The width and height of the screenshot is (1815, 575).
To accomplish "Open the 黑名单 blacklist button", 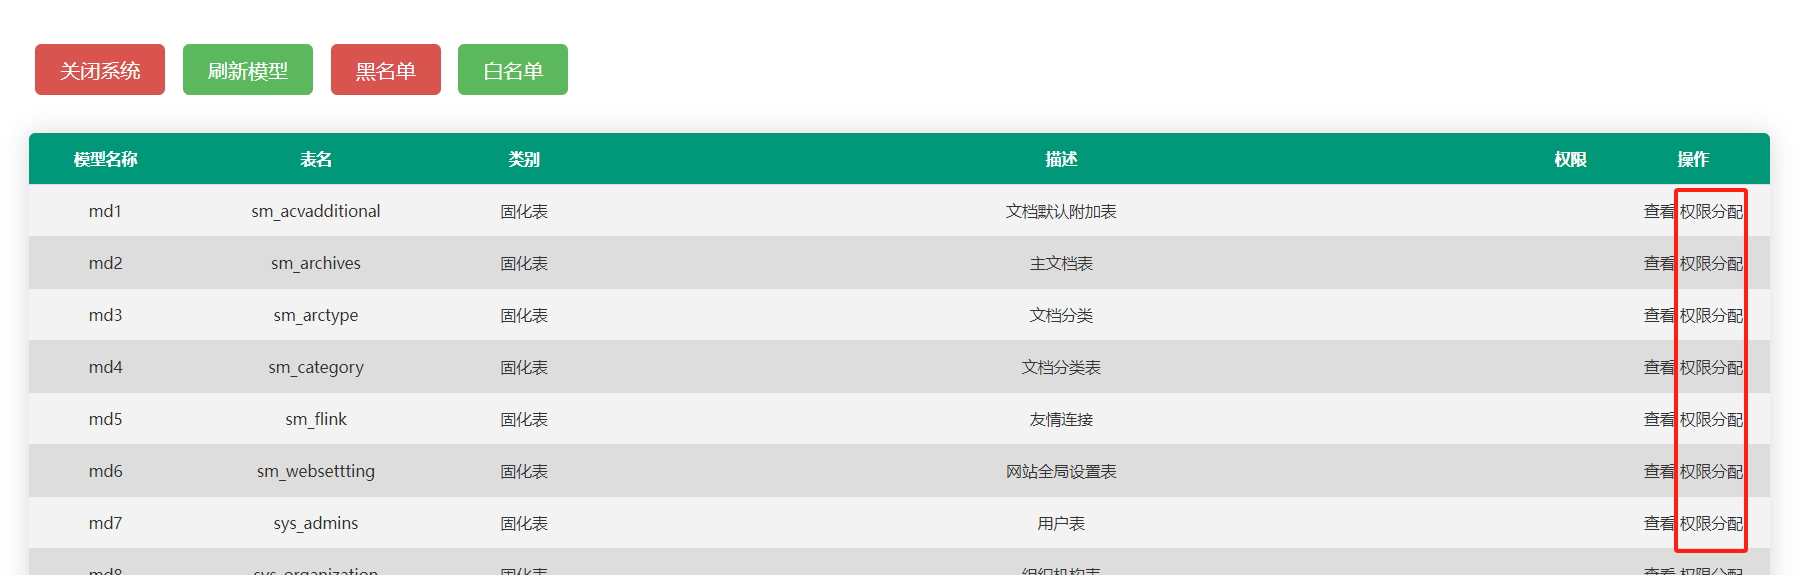I will [x=385, y=70].
